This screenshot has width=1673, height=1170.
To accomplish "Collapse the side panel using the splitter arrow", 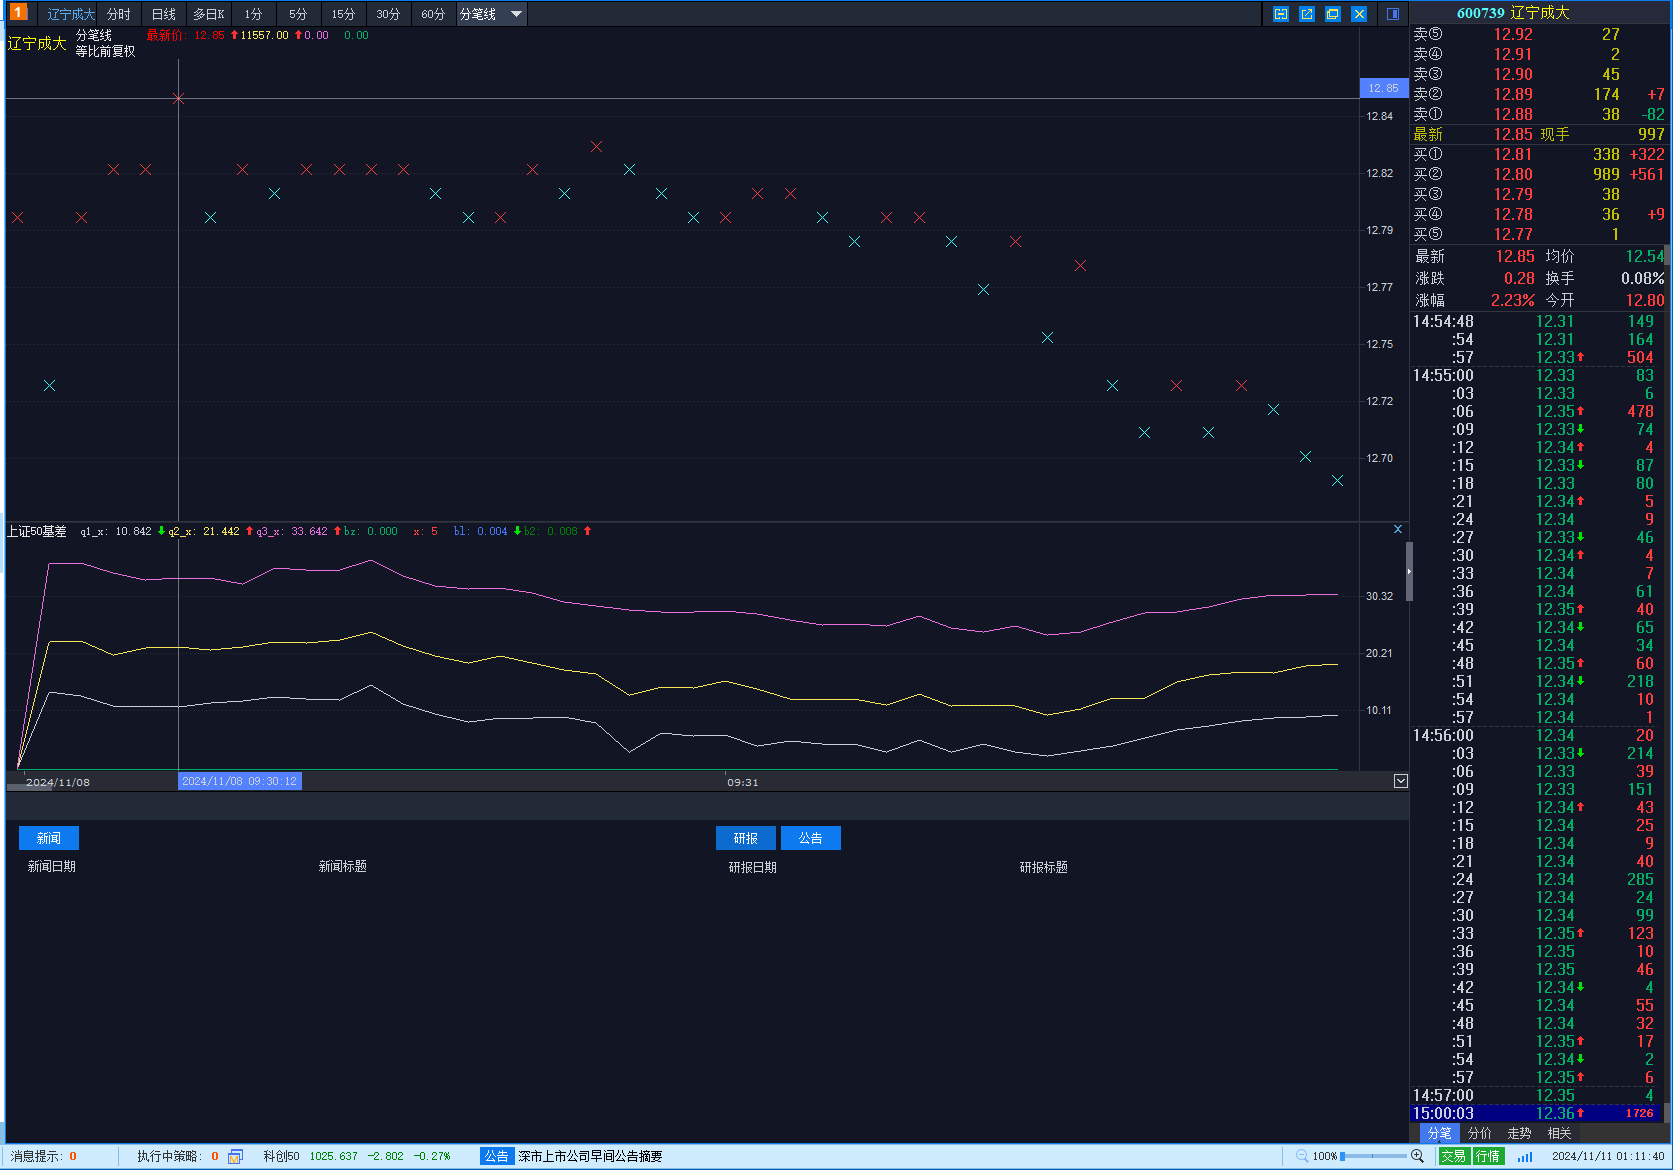I will point(1409,571).
